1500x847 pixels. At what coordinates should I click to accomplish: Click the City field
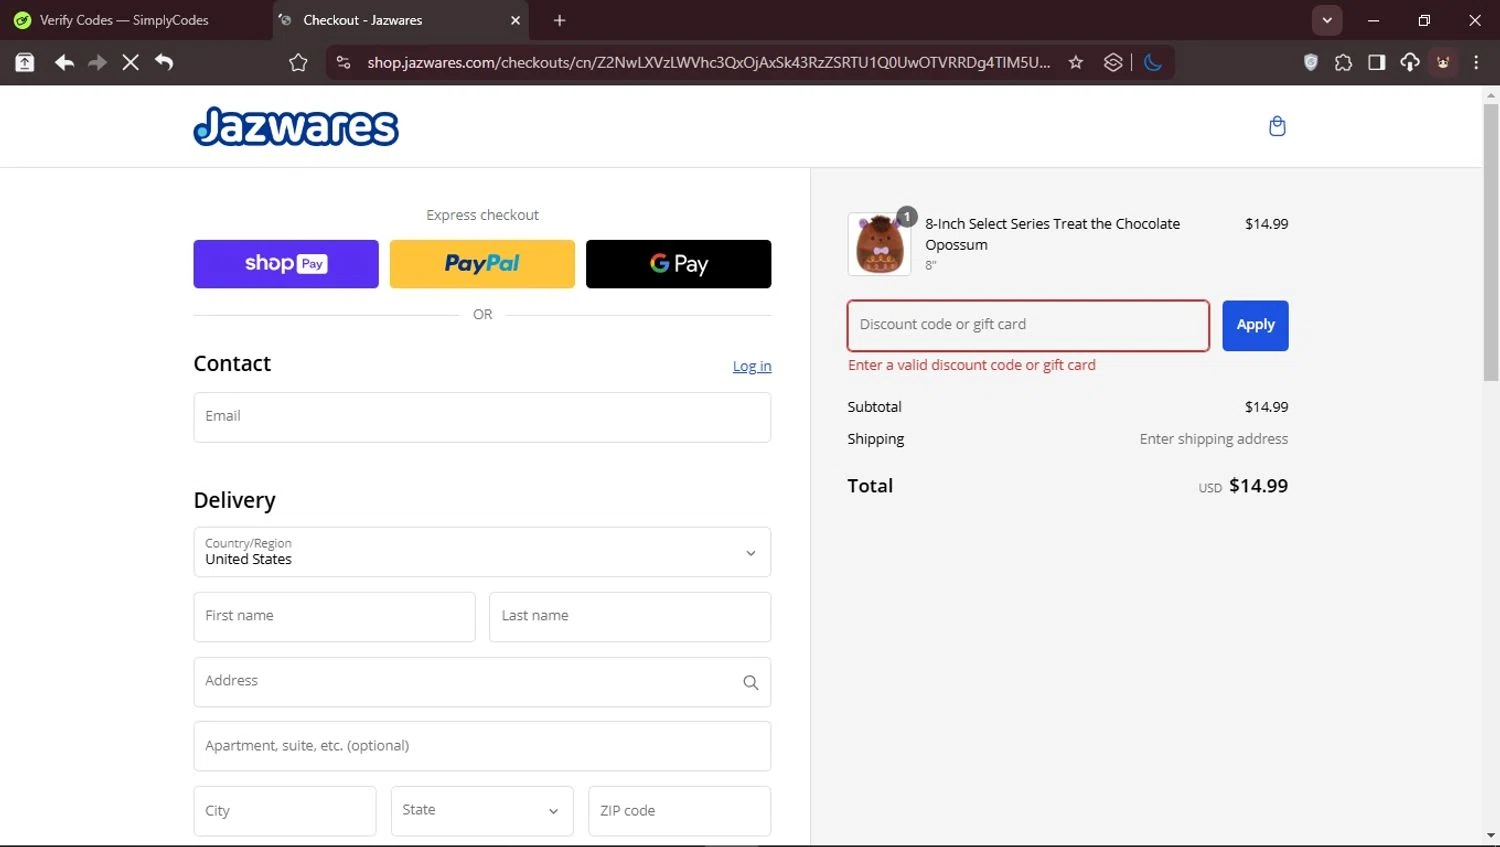[285, 811]
